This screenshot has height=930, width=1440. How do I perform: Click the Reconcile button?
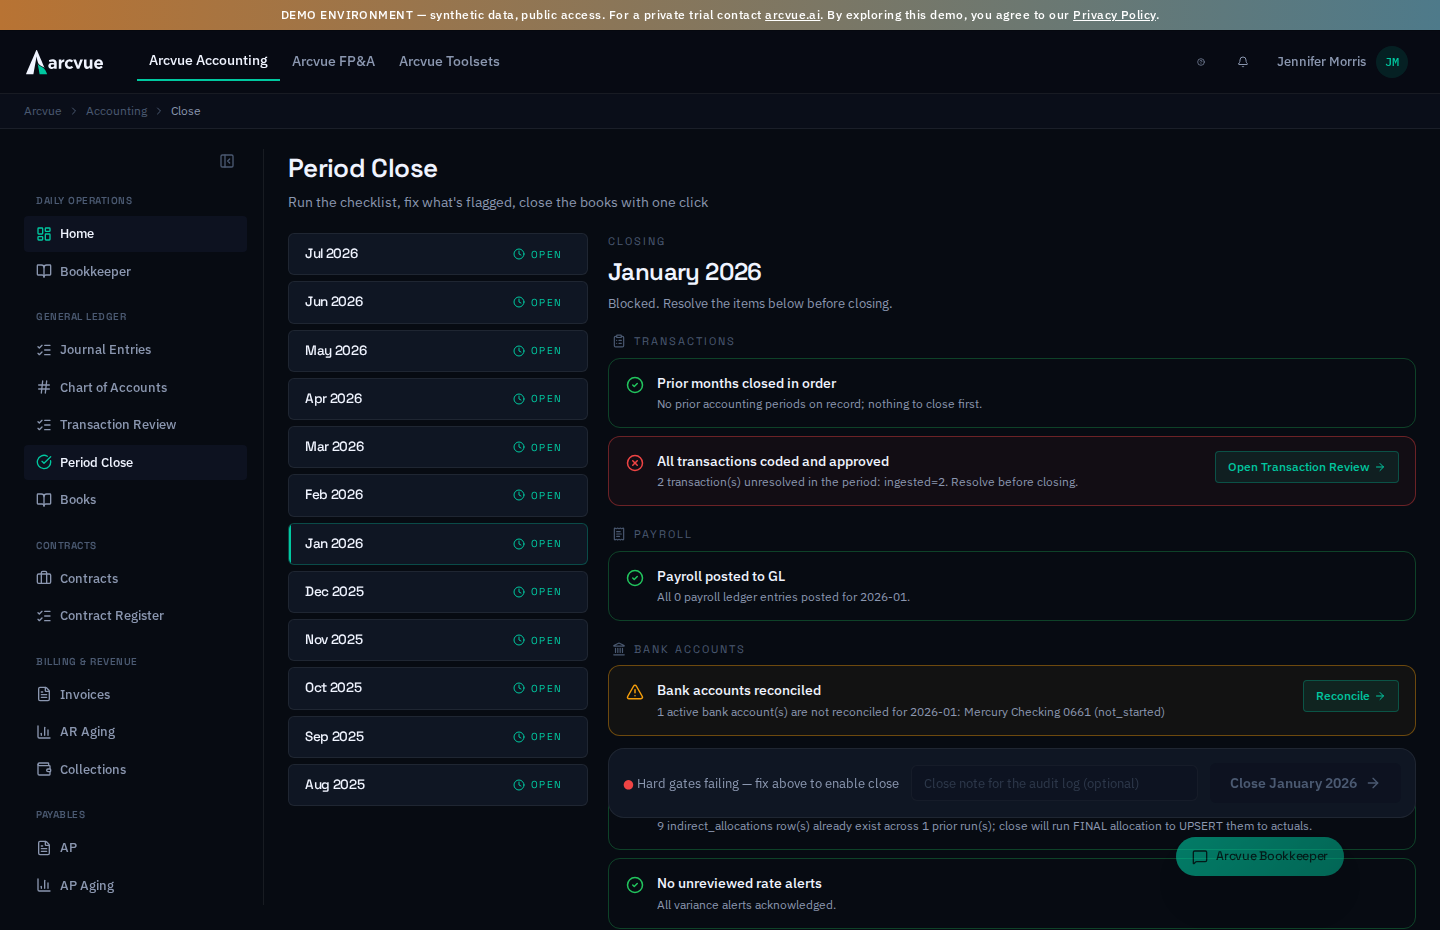point(1350,696)
